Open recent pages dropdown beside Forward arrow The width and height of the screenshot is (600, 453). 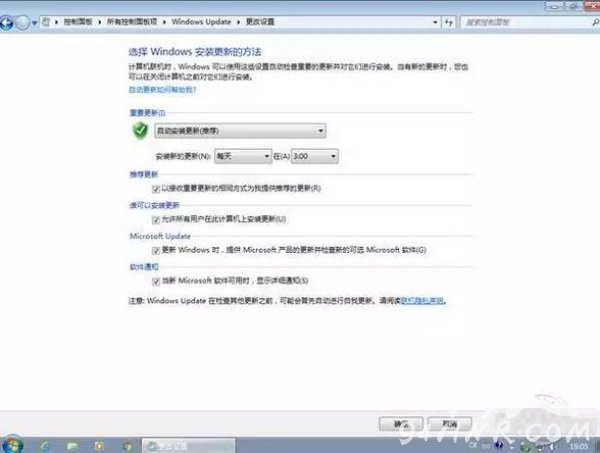(x=34, y=23)
